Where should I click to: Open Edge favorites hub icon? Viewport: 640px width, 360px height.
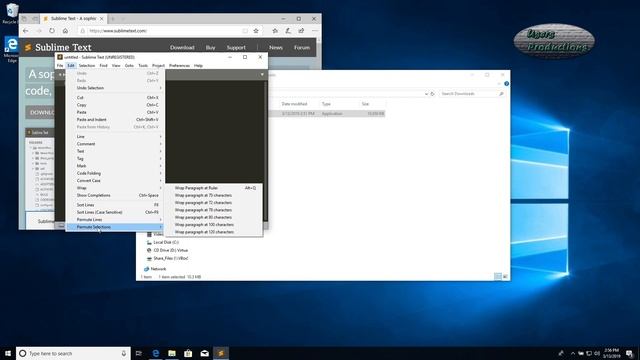[275, 31]
